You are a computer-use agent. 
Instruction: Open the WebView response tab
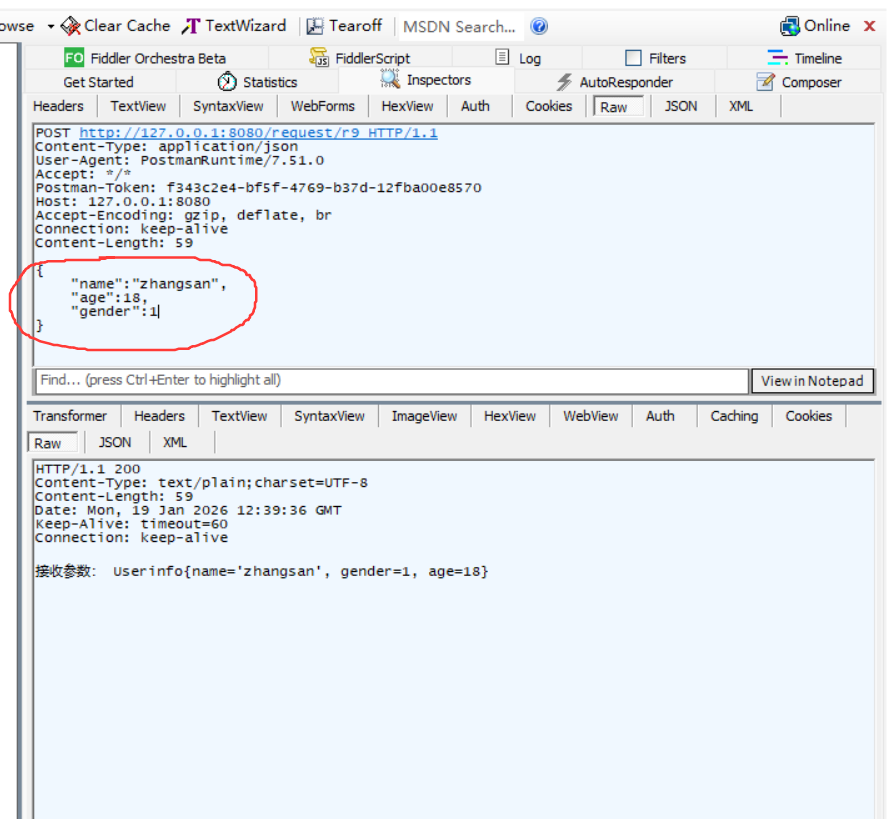click(591, 416)
